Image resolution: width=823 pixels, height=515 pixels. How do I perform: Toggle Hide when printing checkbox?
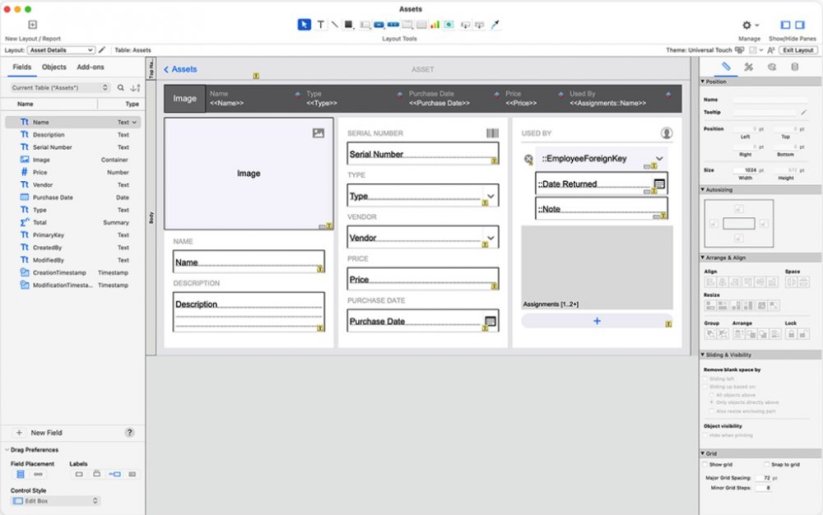click(705, 435)
